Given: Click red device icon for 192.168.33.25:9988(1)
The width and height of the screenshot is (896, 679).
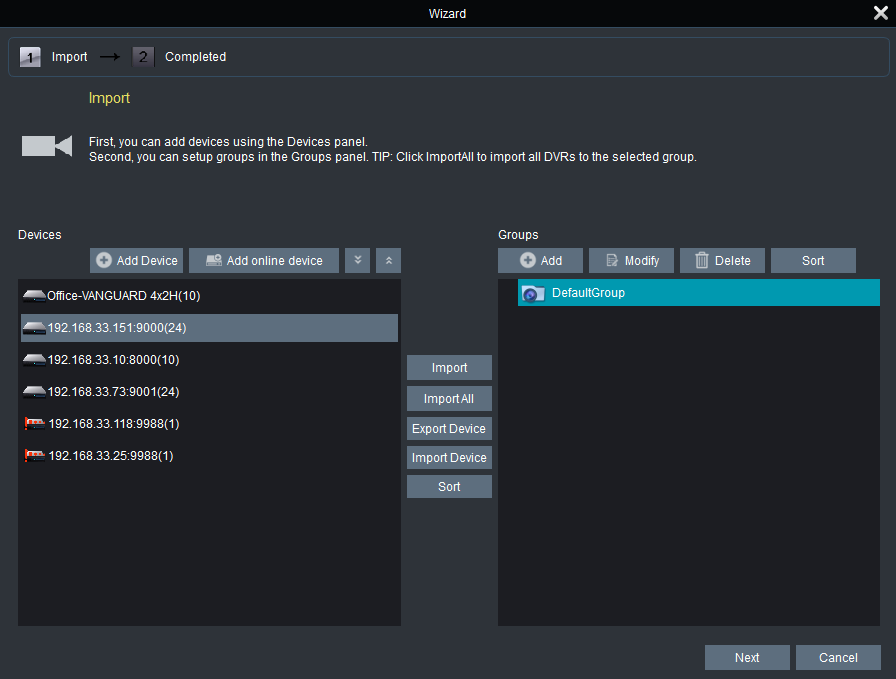Looking at the screenshot, I should coord(34,456).
